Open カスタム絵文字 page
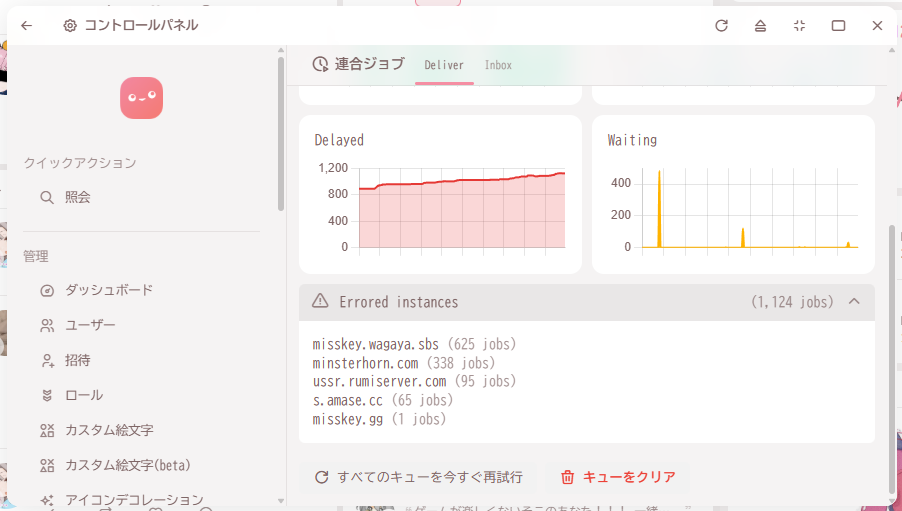This screenshot has width=902, height=511. (x=108, y=430)
